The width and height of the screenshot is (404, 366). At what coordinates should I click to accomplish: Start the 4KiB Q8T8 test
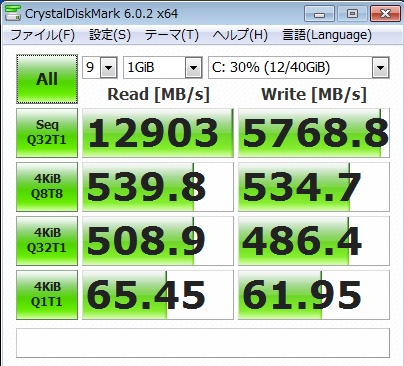(x=47, y=187)
